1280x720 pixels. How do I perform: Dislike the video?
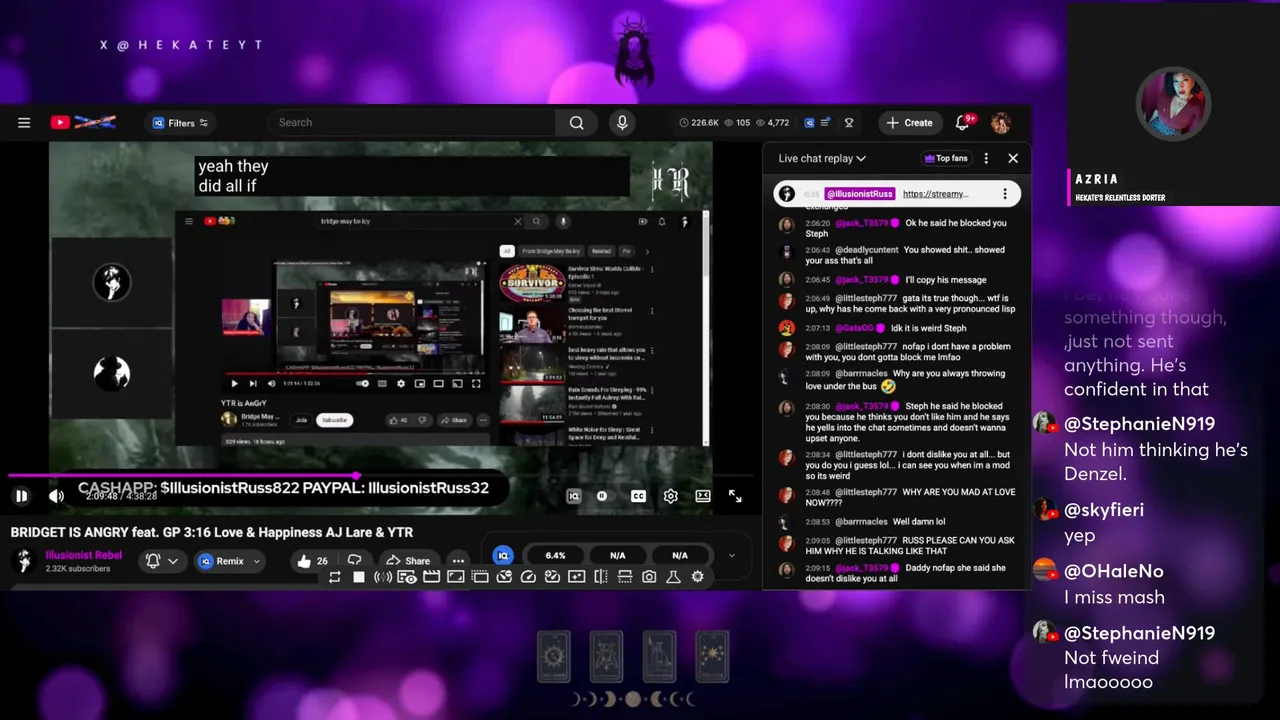point(354,561)
